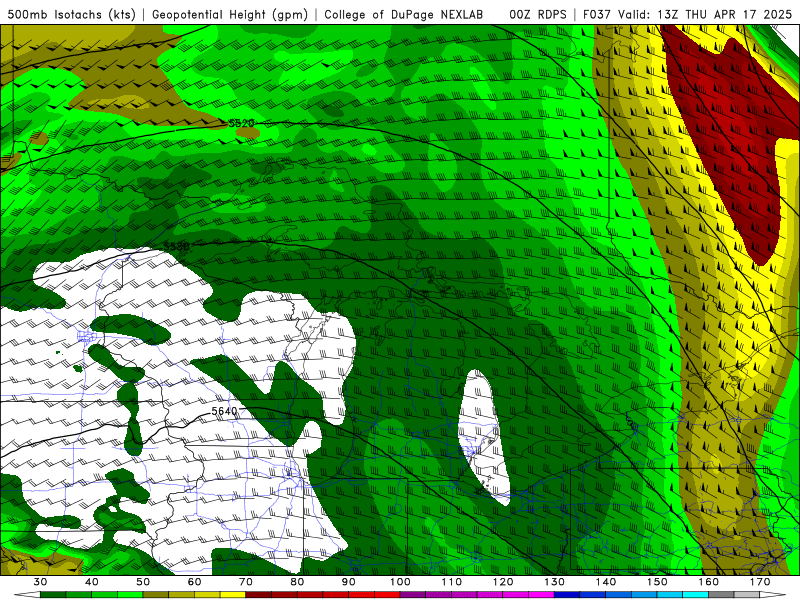Screen dimensions: 800x600
Task: Pick the bright yellow swatch left of 70
Action: [x=233, y=595]
